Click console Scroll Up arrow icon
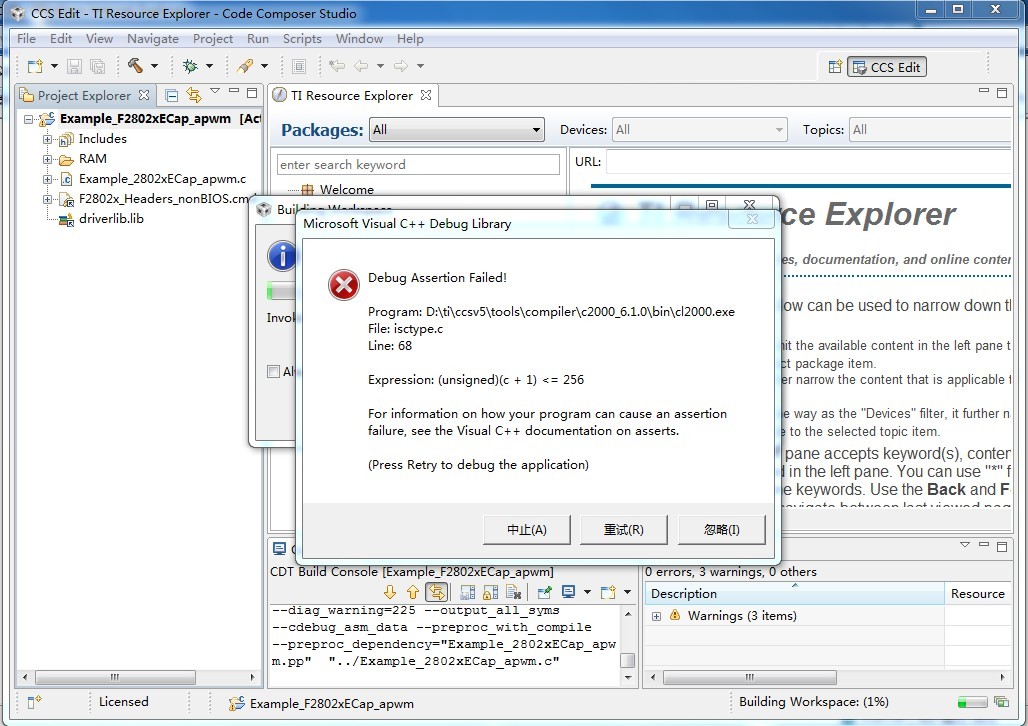 [x=412, y=592]
